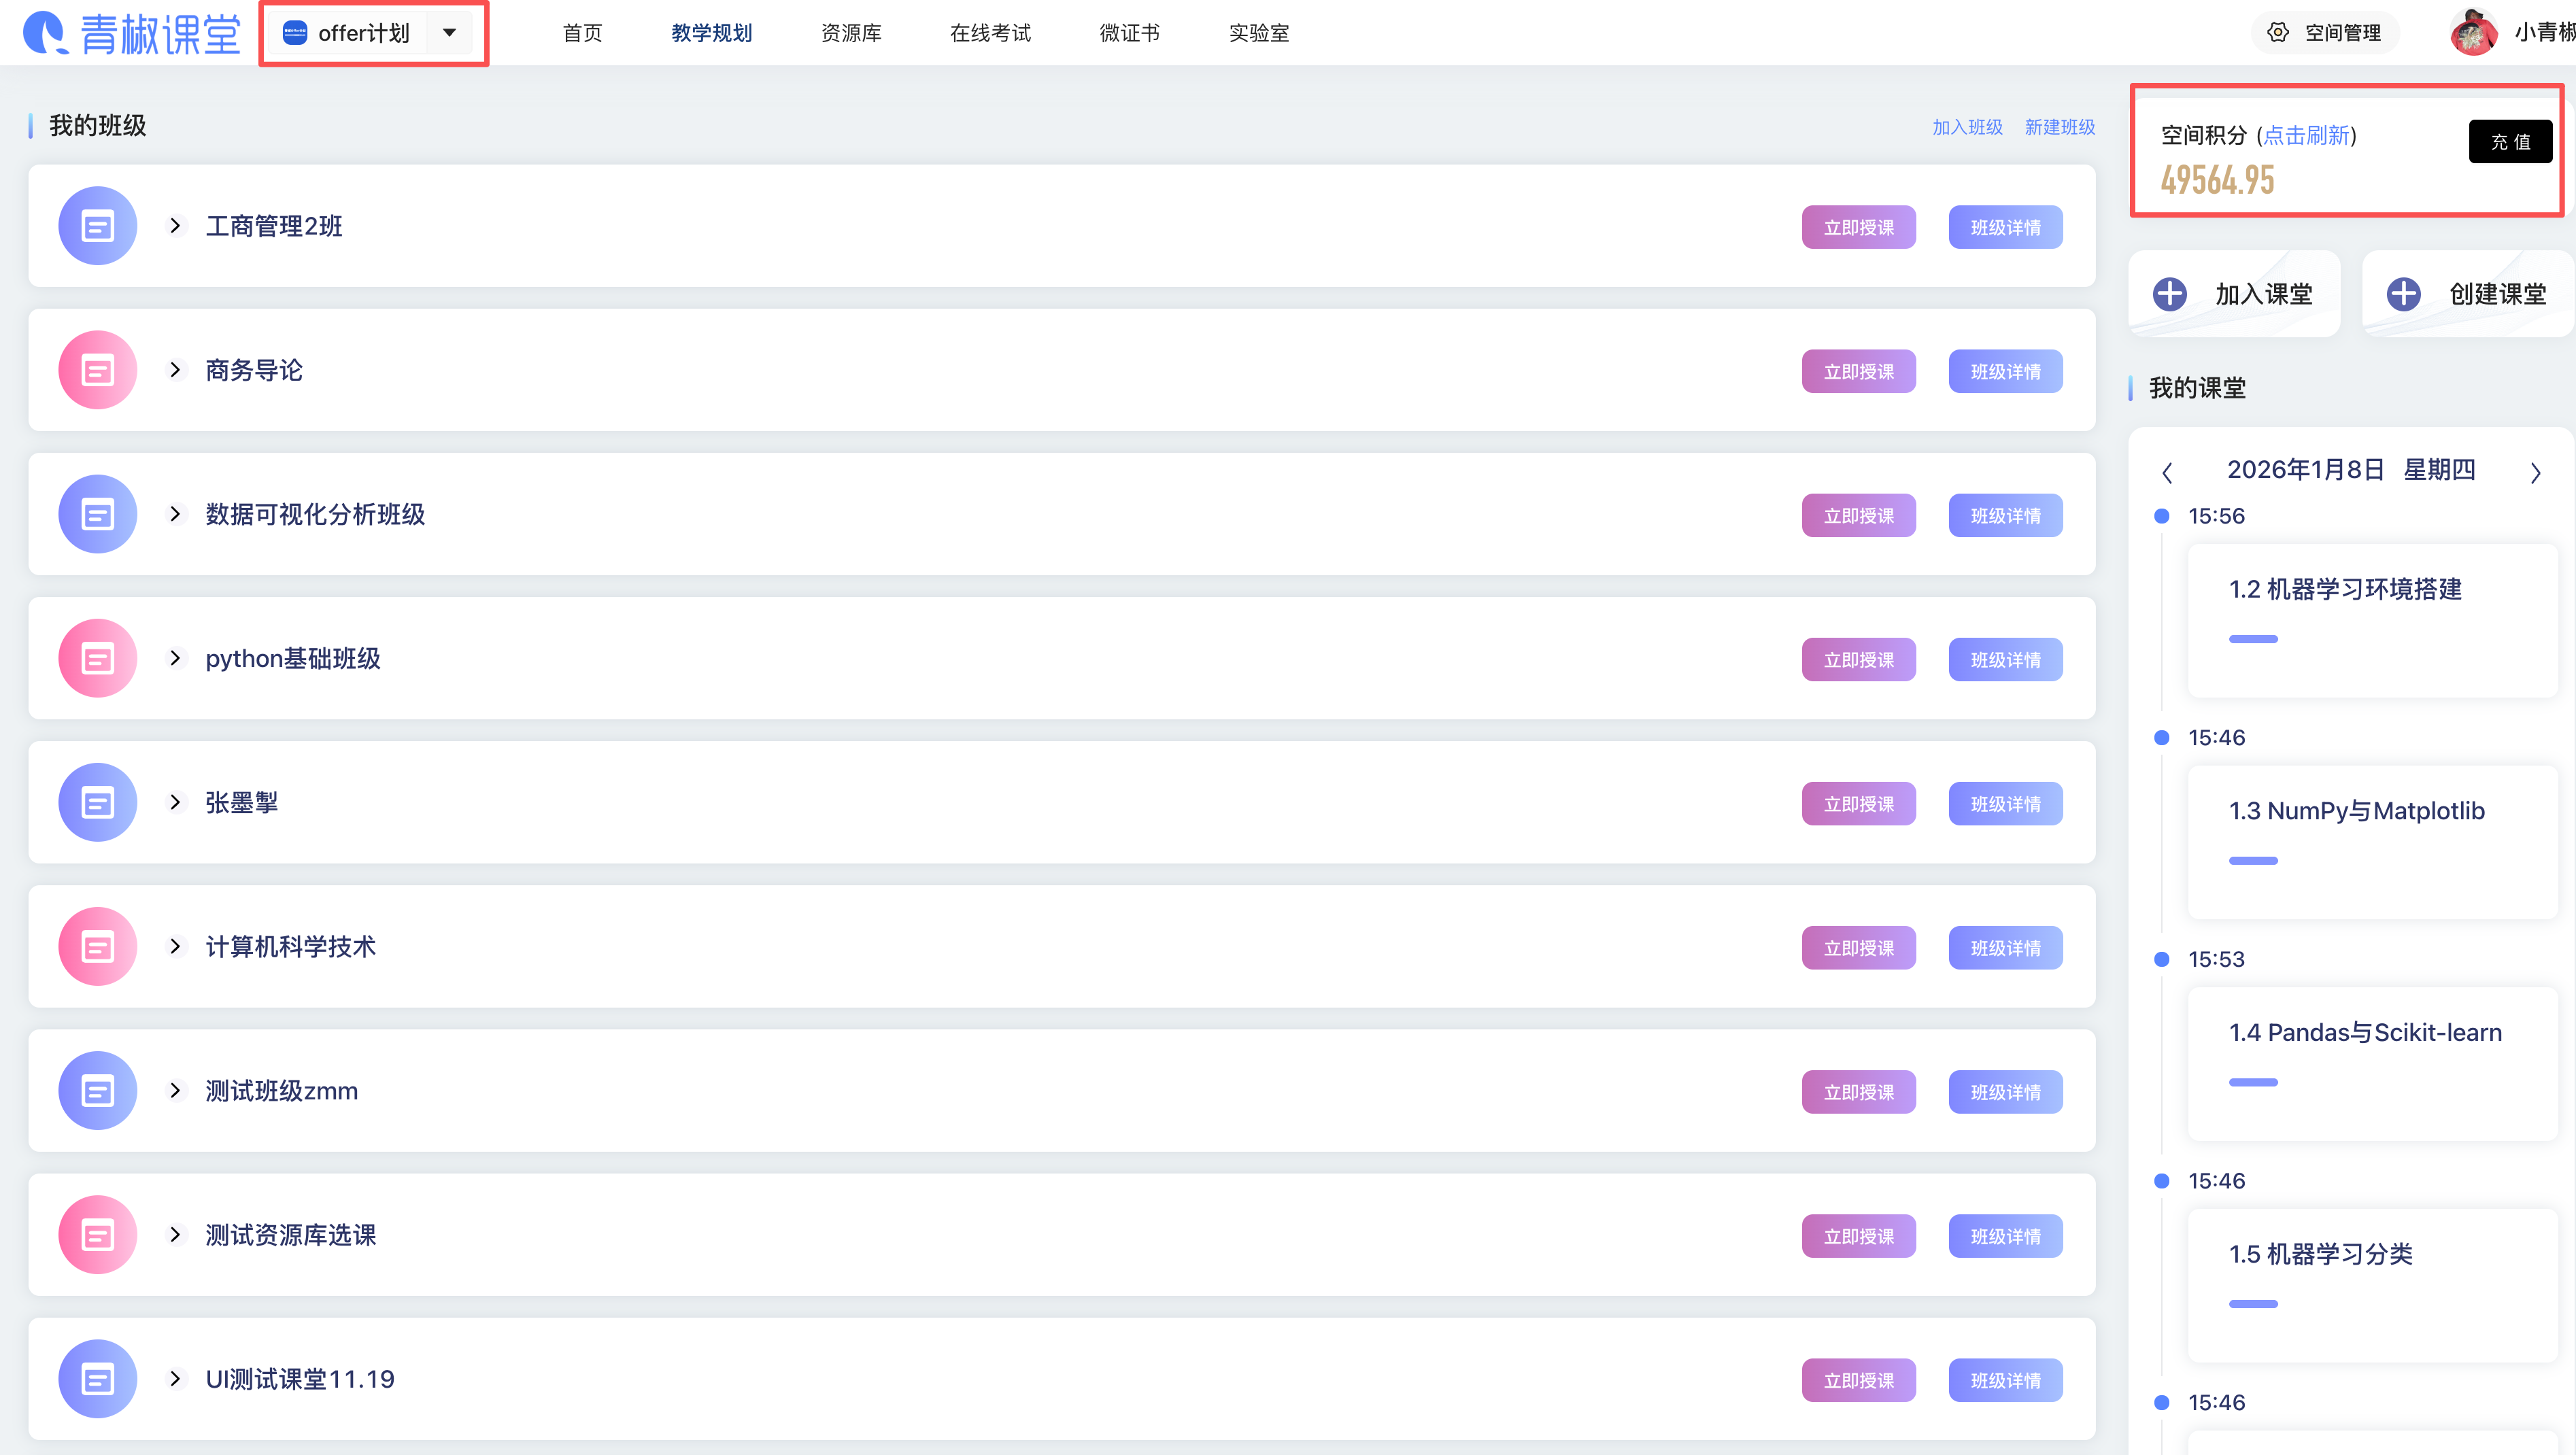
Task: Go to next day in calendar
Action: pyautogui.click(x=2535, y=472)
